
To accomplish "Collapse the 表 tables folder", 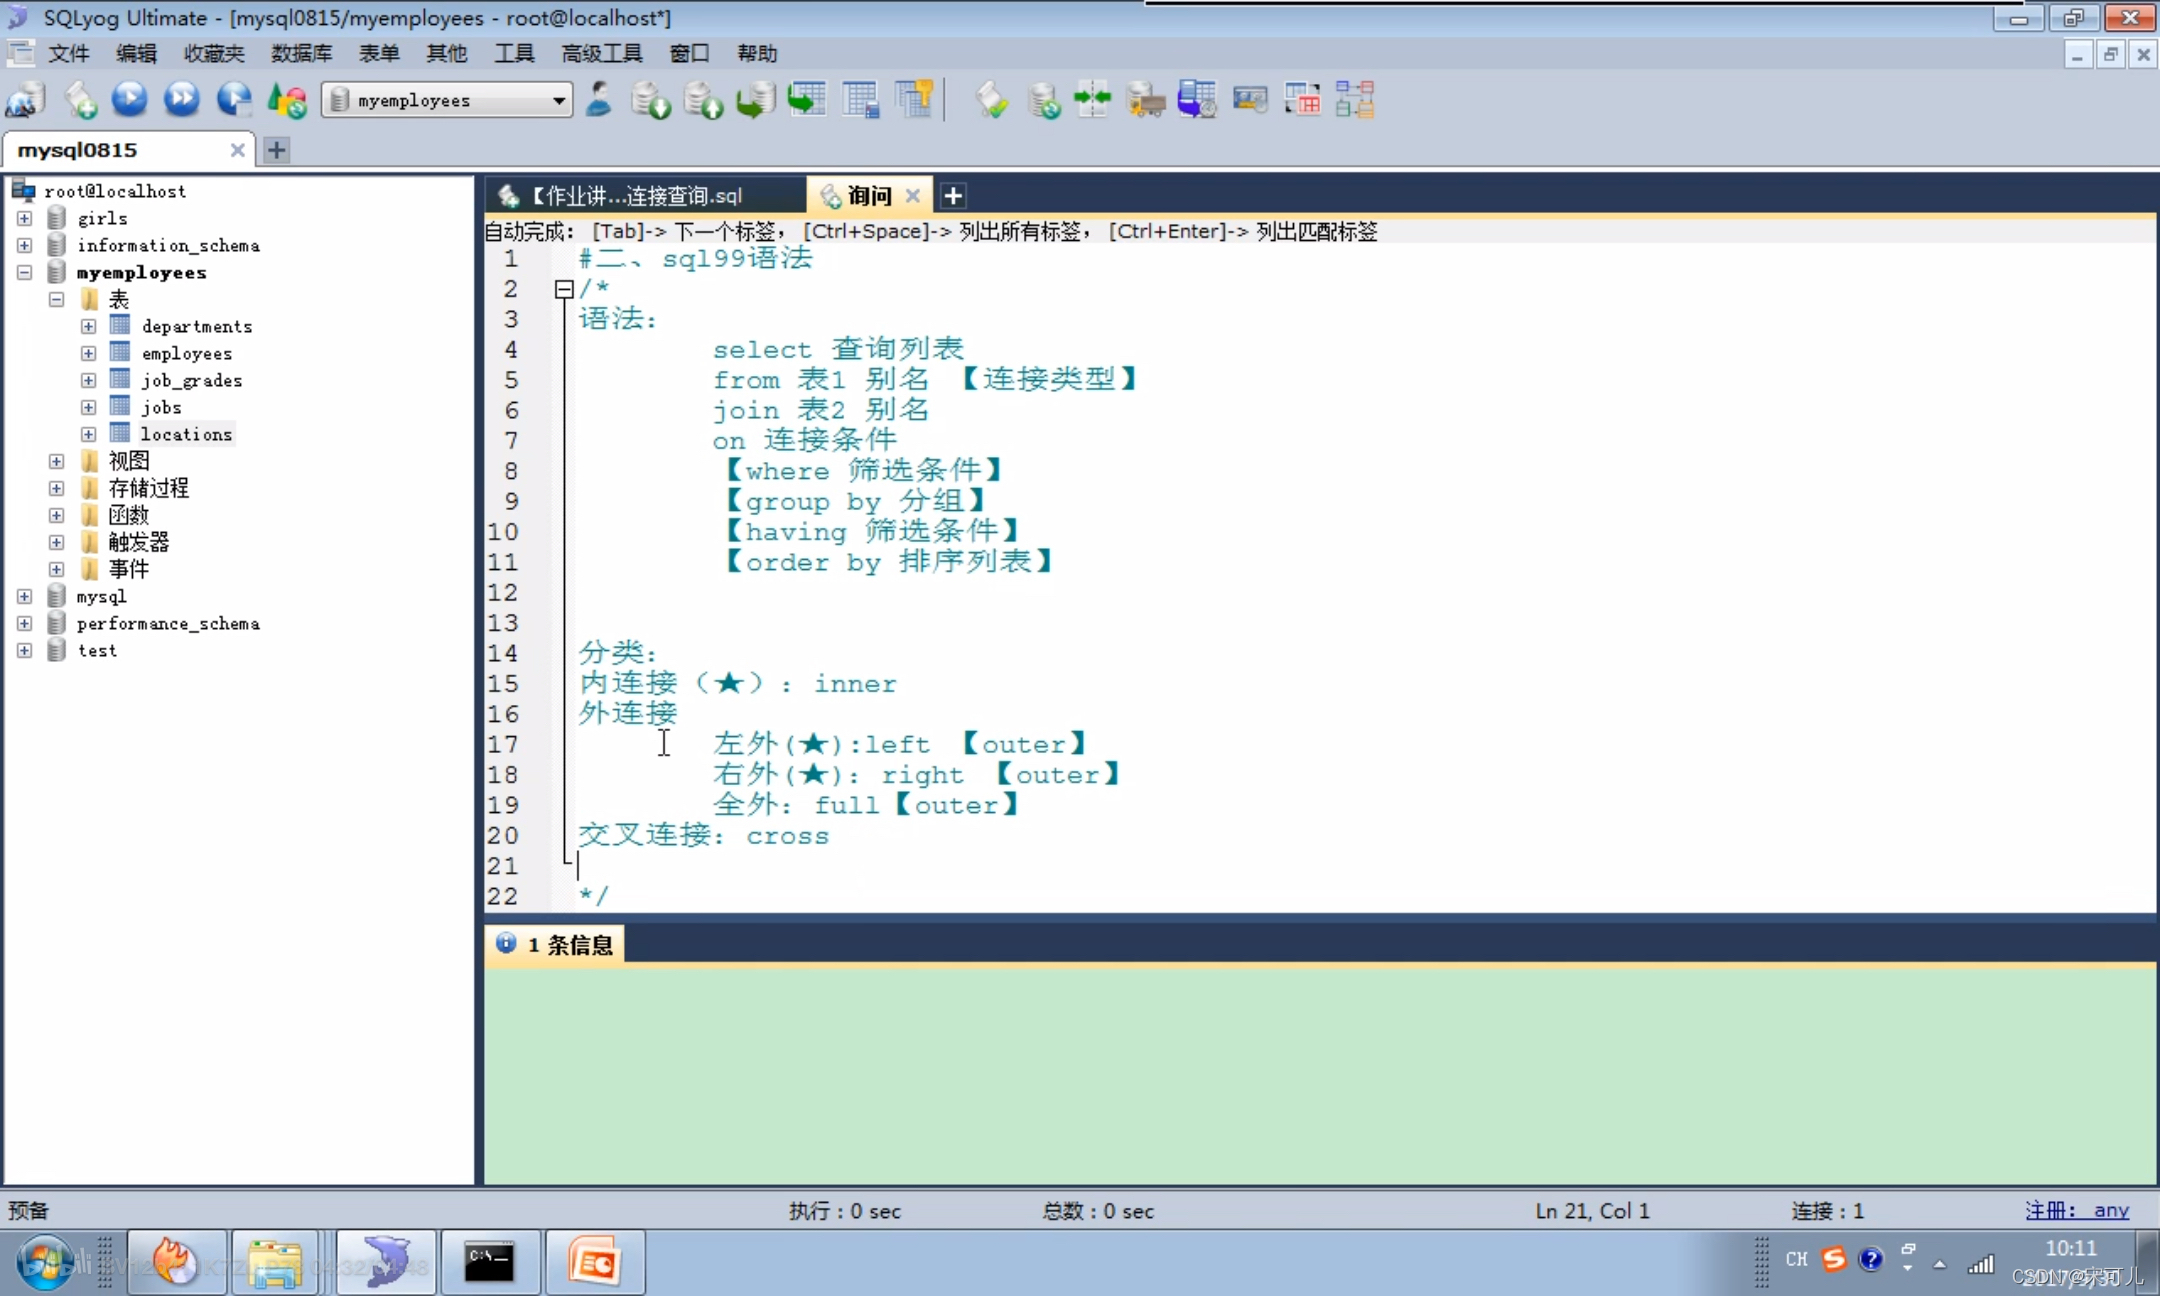I will (56, 299).
